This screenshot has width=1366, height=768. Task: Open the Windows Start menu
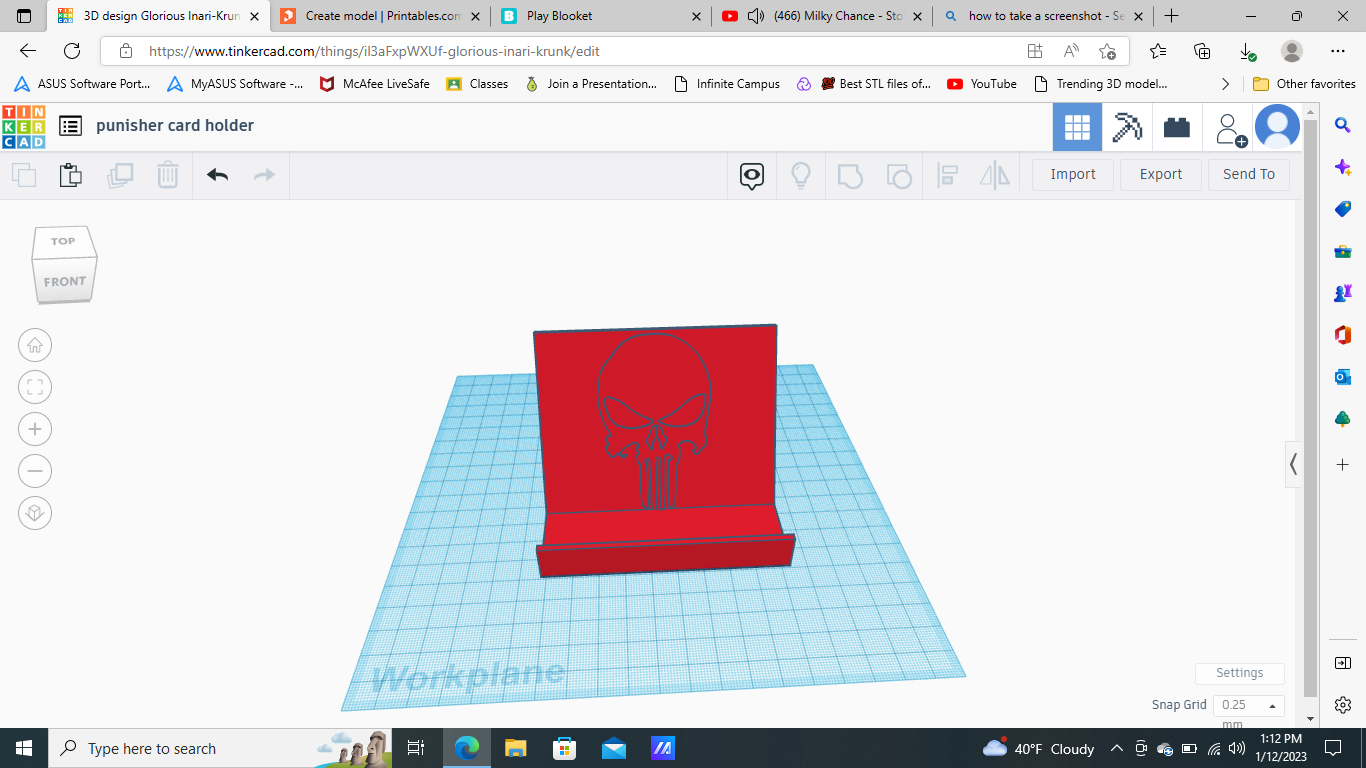[x=24, y=748]
